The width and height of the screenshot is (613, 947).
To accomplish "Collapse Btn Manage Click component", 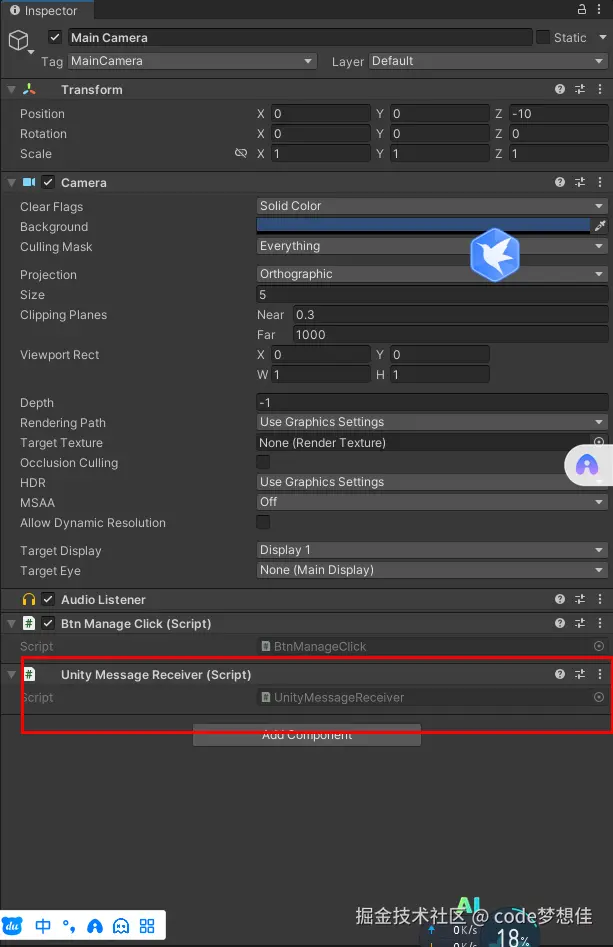I will pos(11,623).
